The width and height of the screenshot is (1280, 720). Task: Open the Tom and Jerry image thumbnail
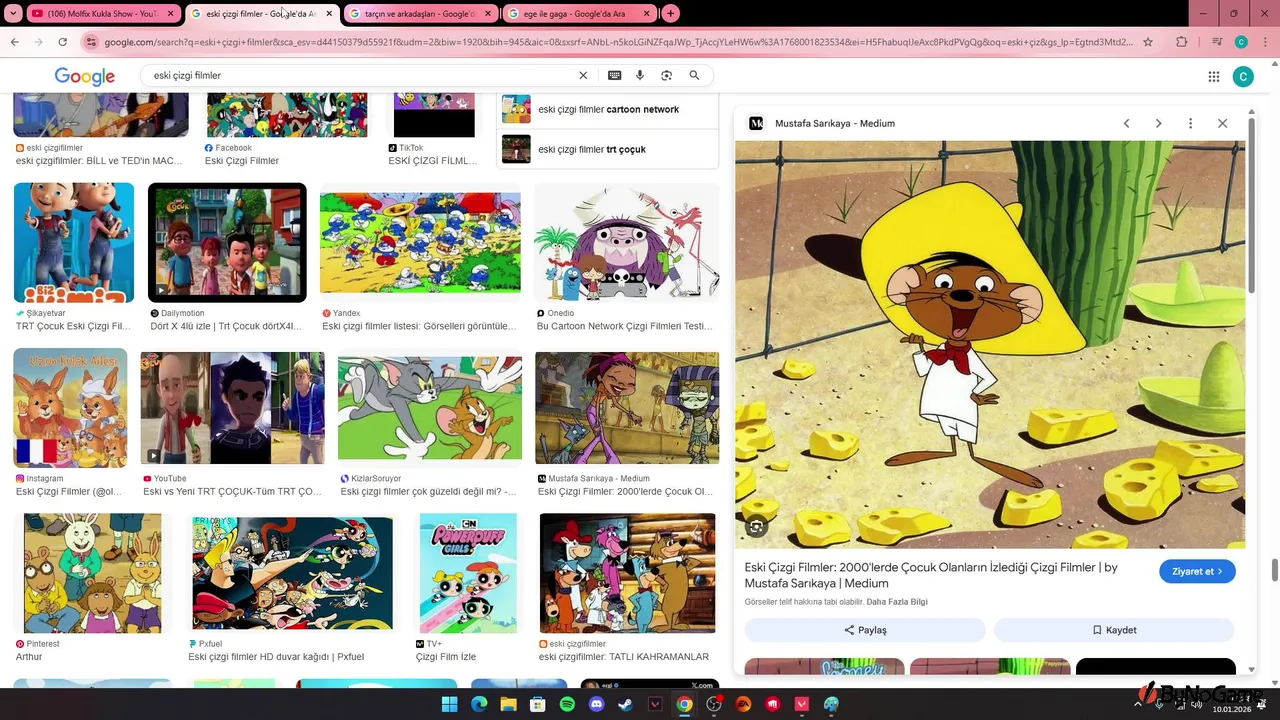click(430, 409)
